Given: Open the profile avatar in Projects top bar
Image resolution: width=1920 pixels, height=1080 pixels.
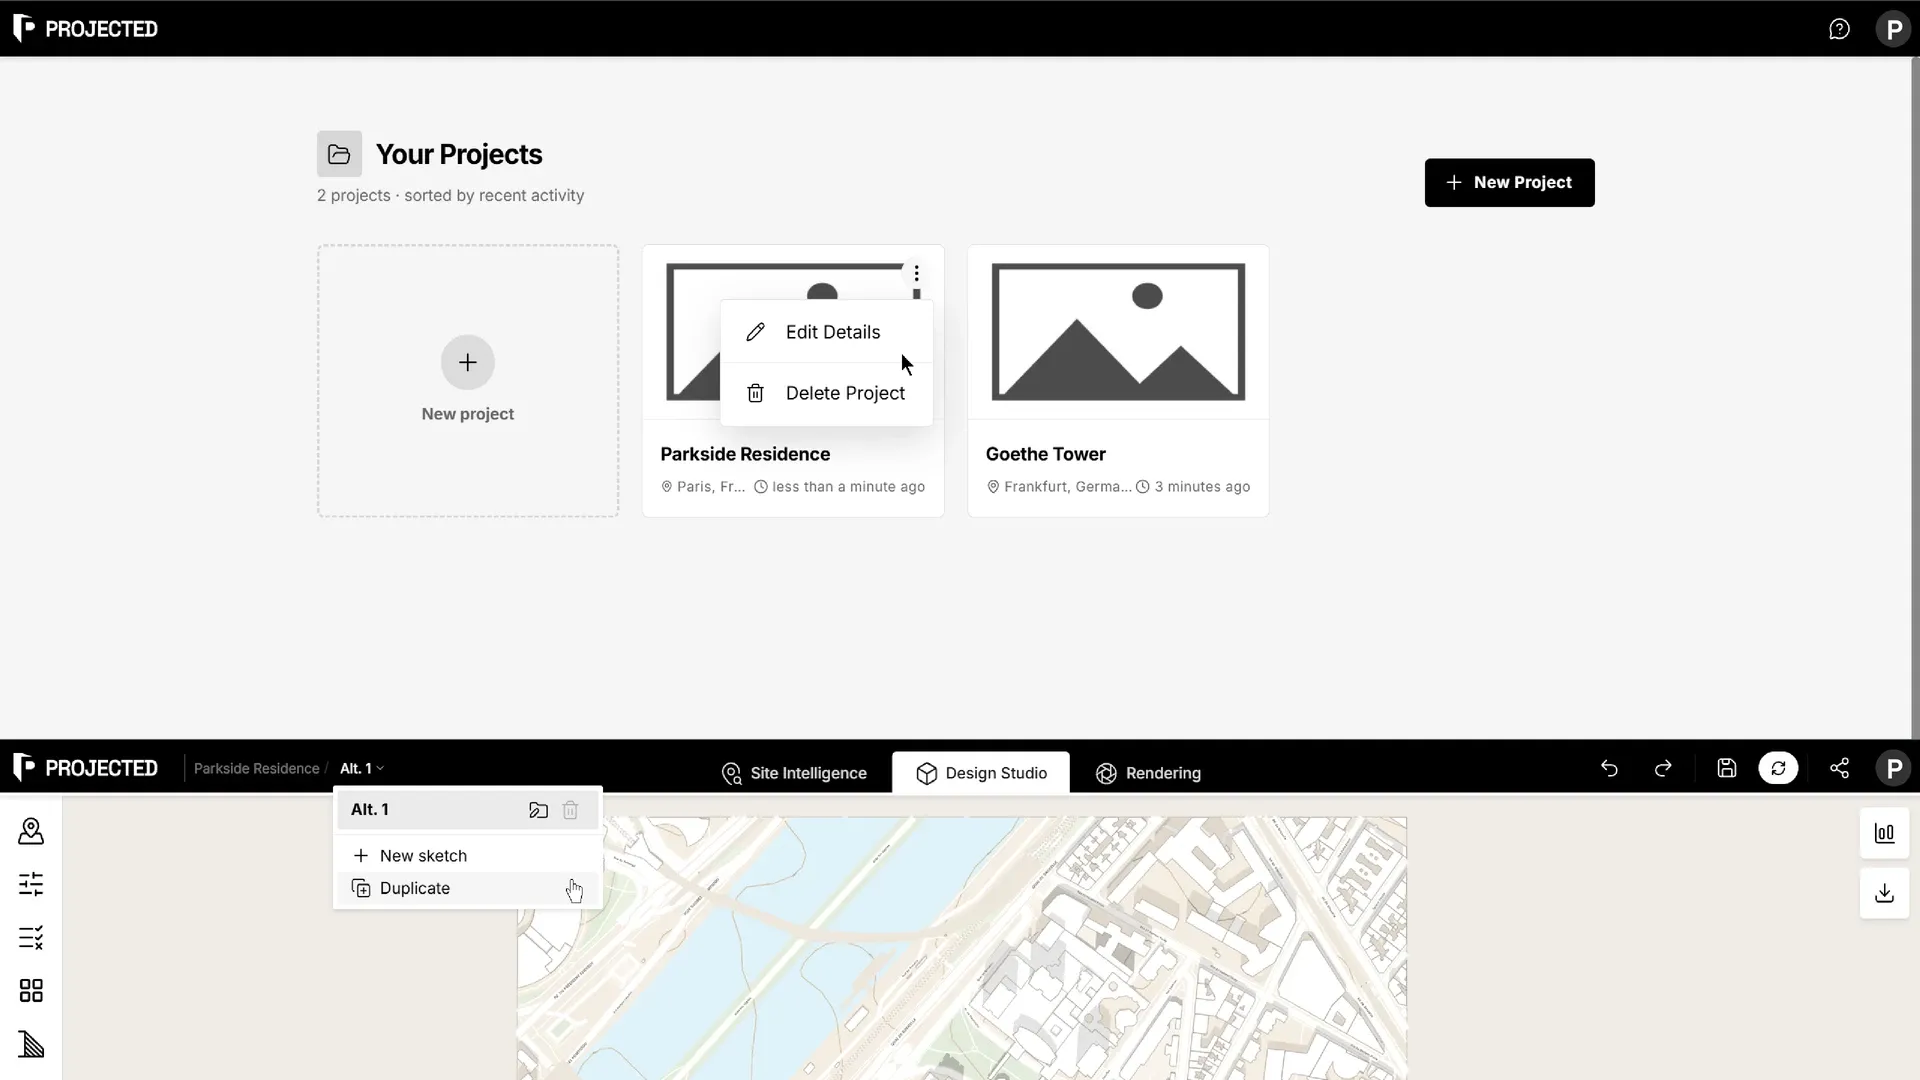Looking at the screenshot, I should [x=1893, y=29].
